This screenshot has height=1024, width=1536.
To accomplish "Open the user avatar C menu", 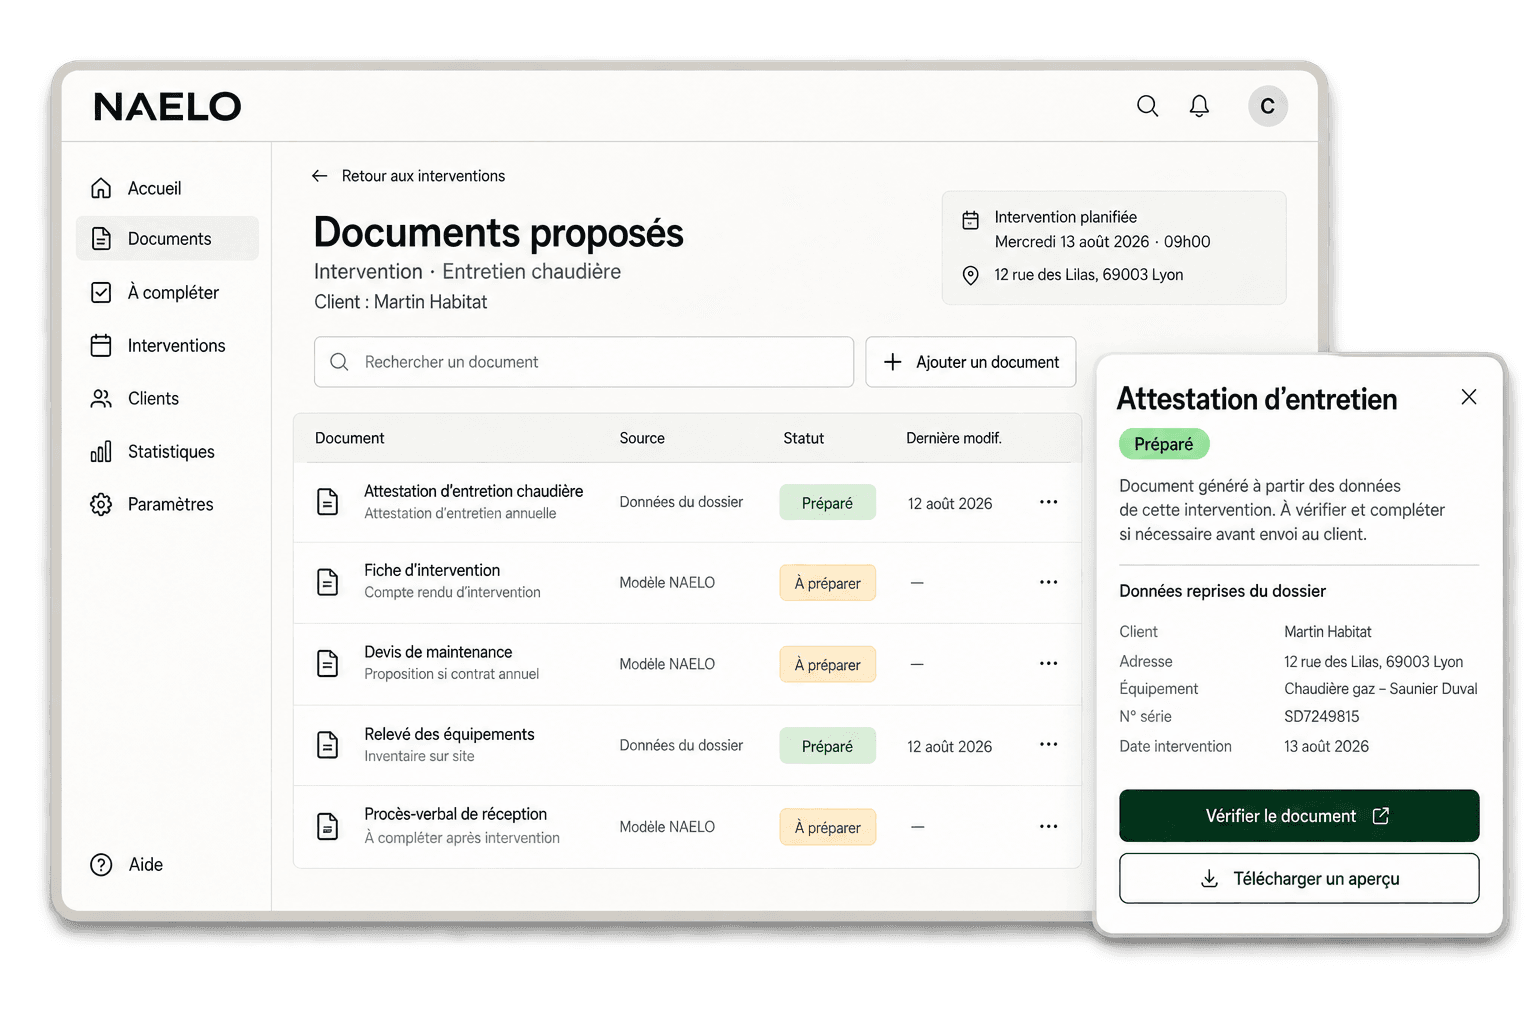I will coord(1267,106).
